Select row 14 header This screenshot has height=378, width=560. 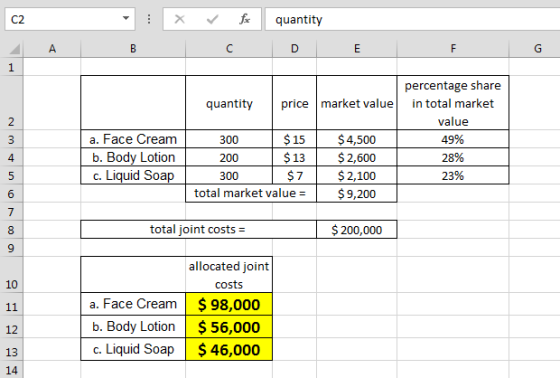[11, 369]
